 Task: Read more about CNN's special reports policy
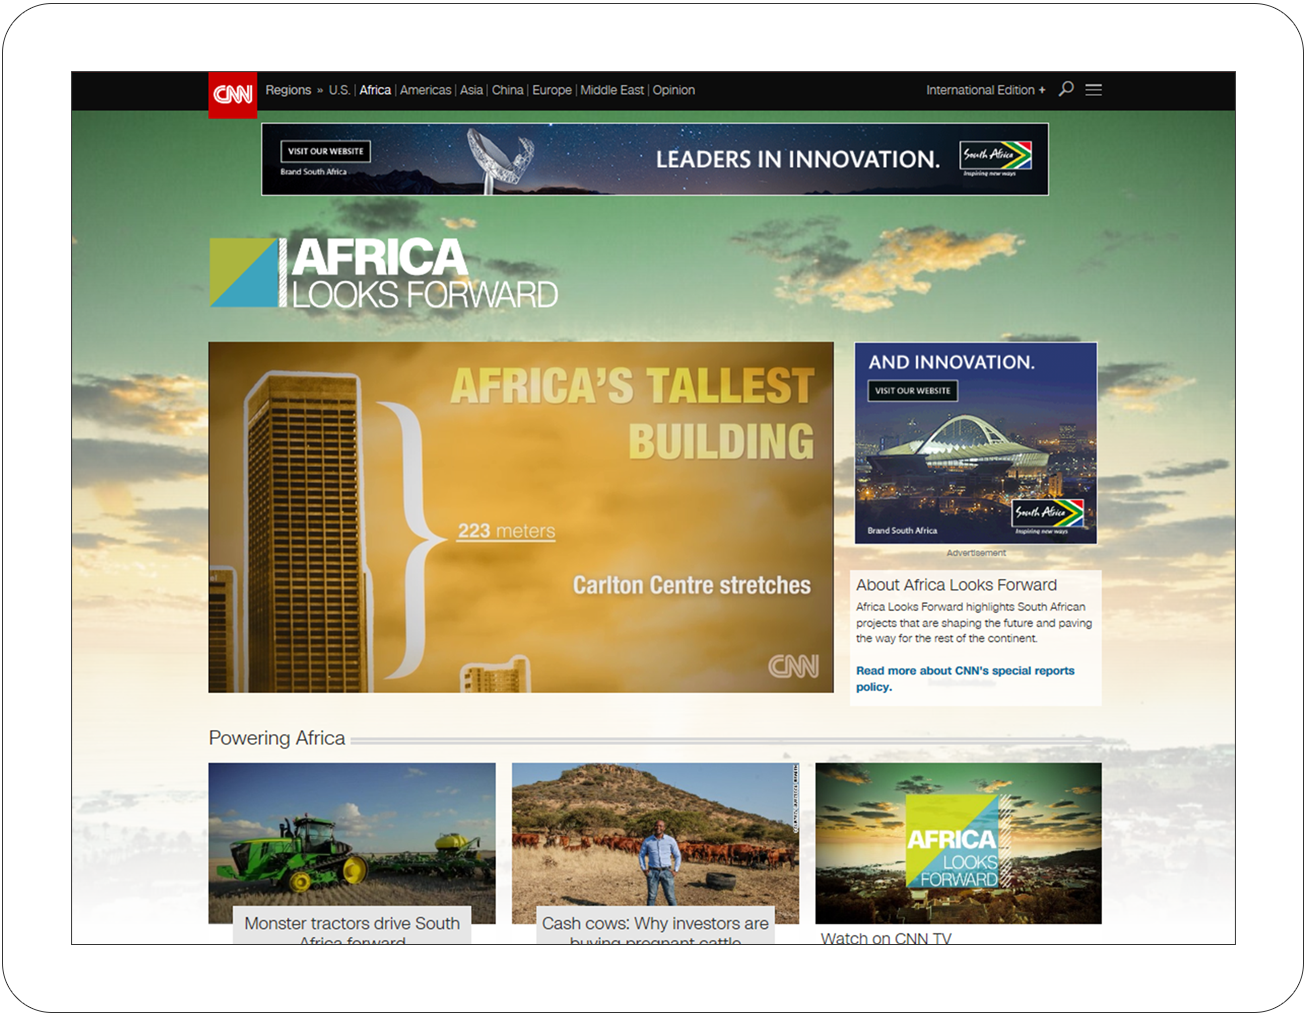tap(965, 679)
